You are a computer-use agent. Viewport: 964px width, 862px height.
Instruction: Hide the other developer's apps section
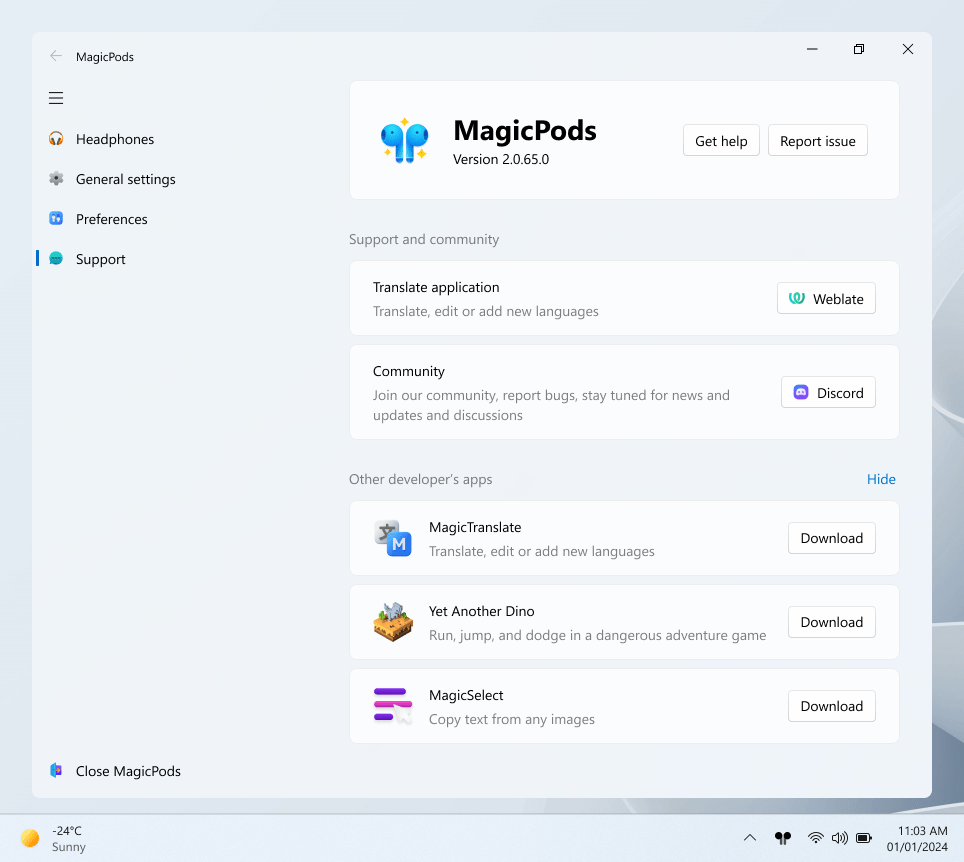(x=881, y=479)
